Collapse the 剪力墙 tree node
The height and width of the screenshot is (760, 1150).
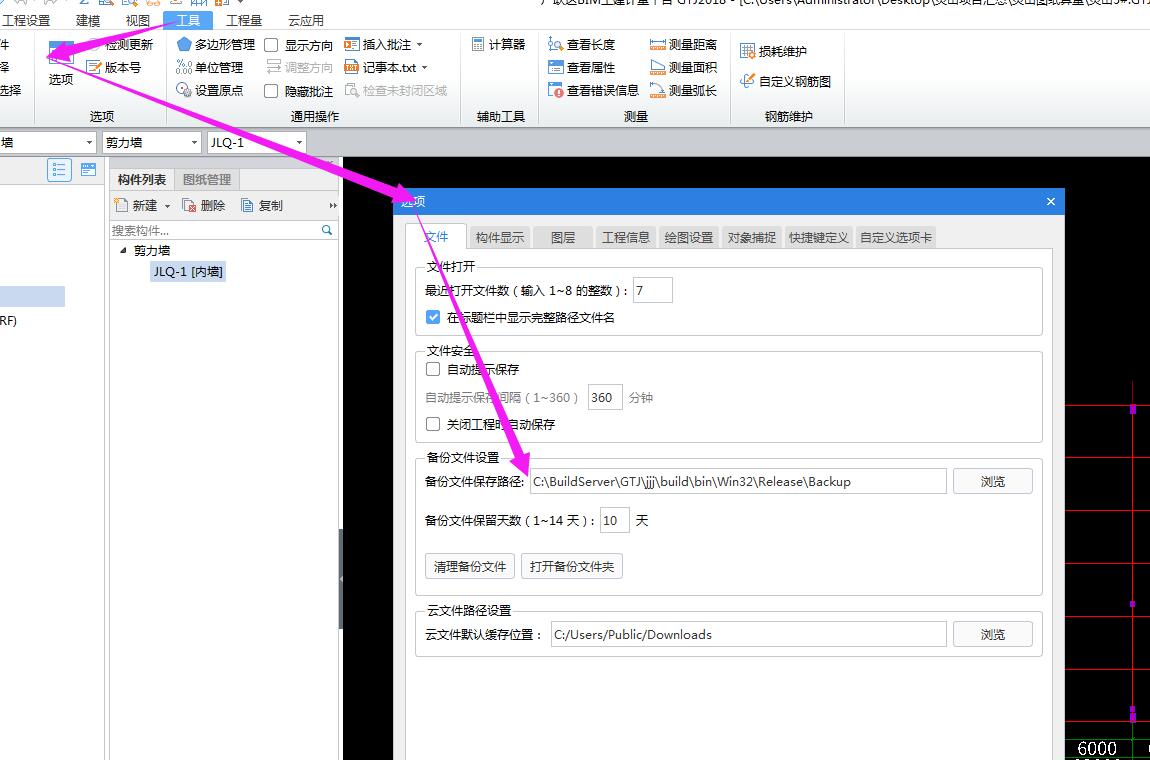[x=122, y=250]
